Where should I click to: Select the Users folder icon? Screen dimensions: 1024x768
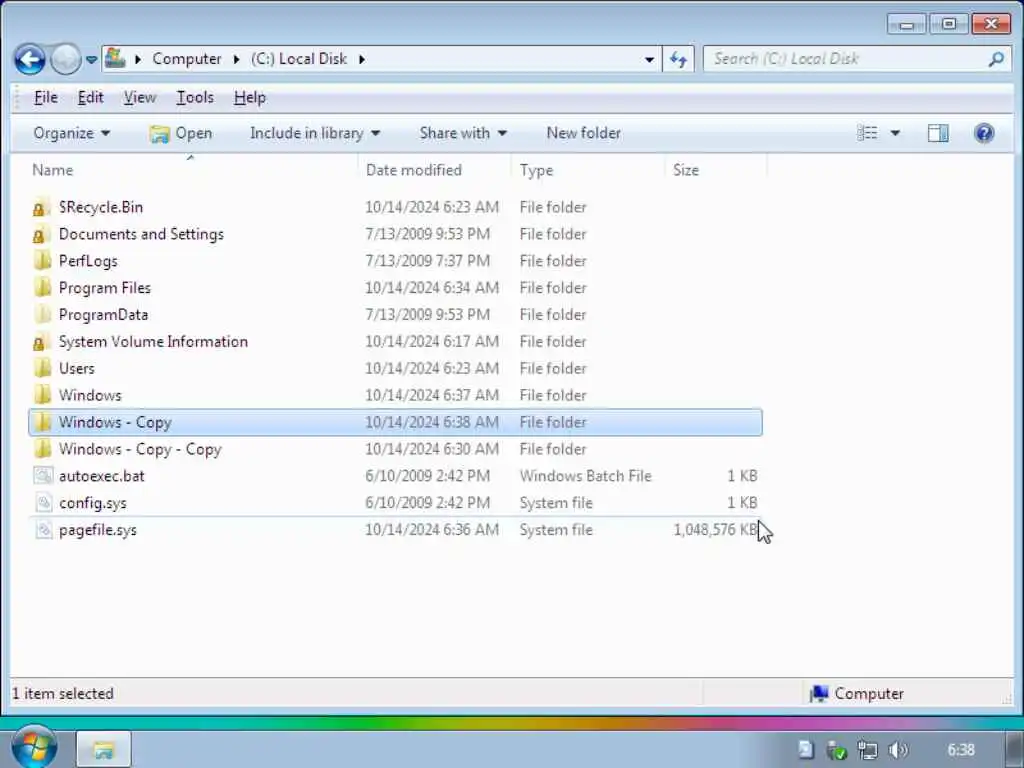point(42,368)
